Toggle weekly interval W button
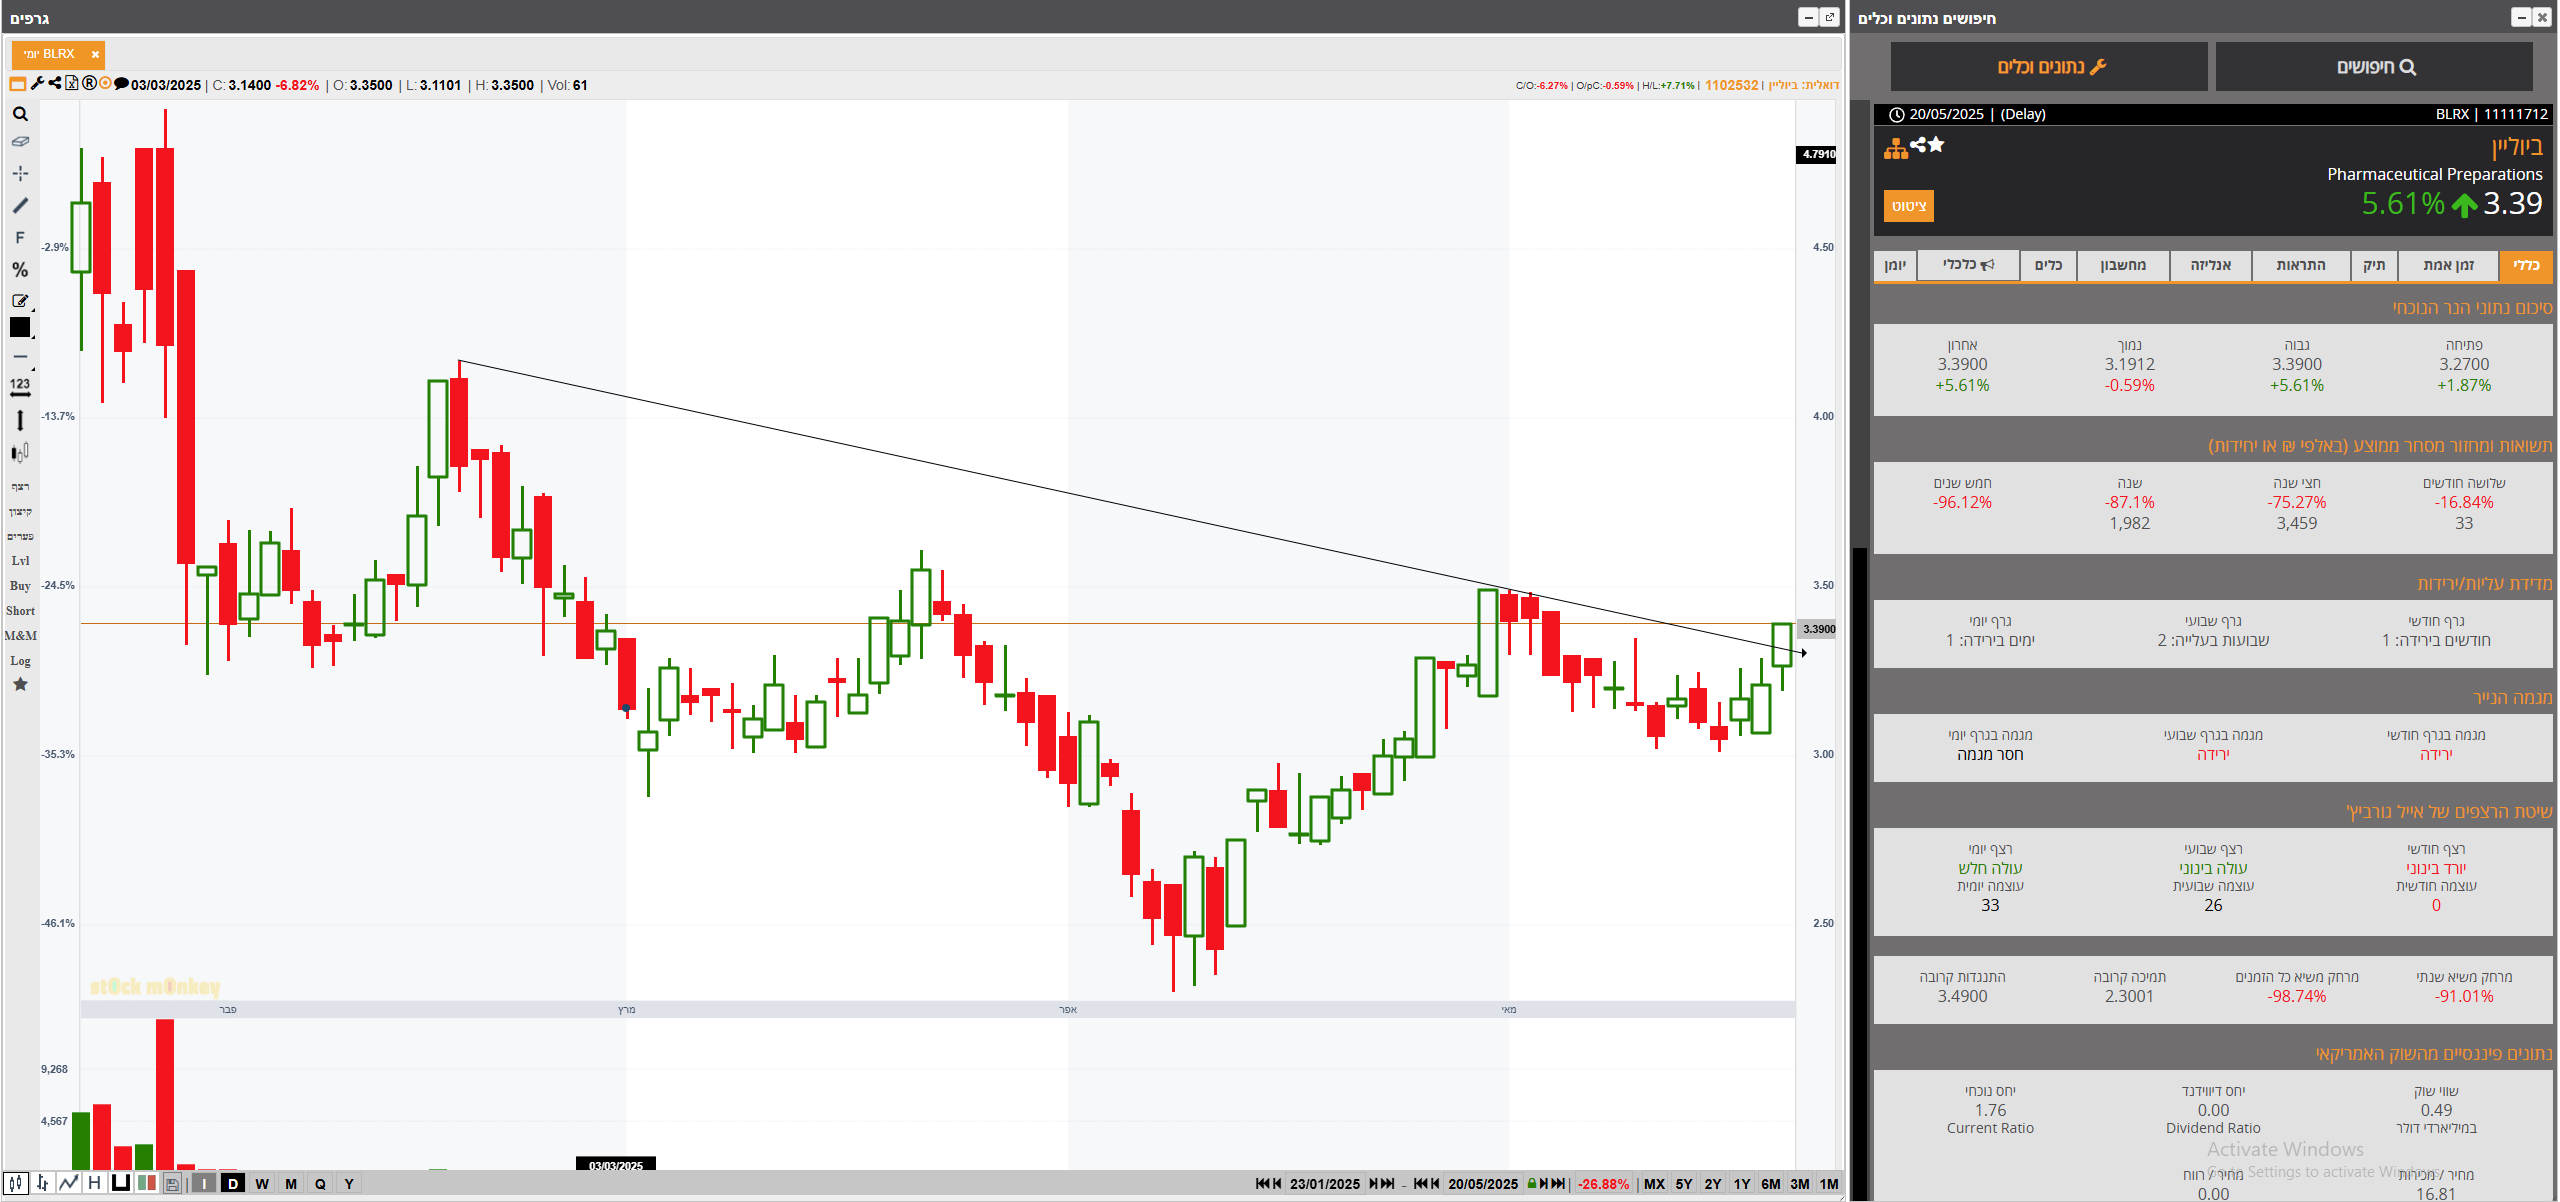Screen dimensions: 2560x1202 click(x=262, y=1184)
